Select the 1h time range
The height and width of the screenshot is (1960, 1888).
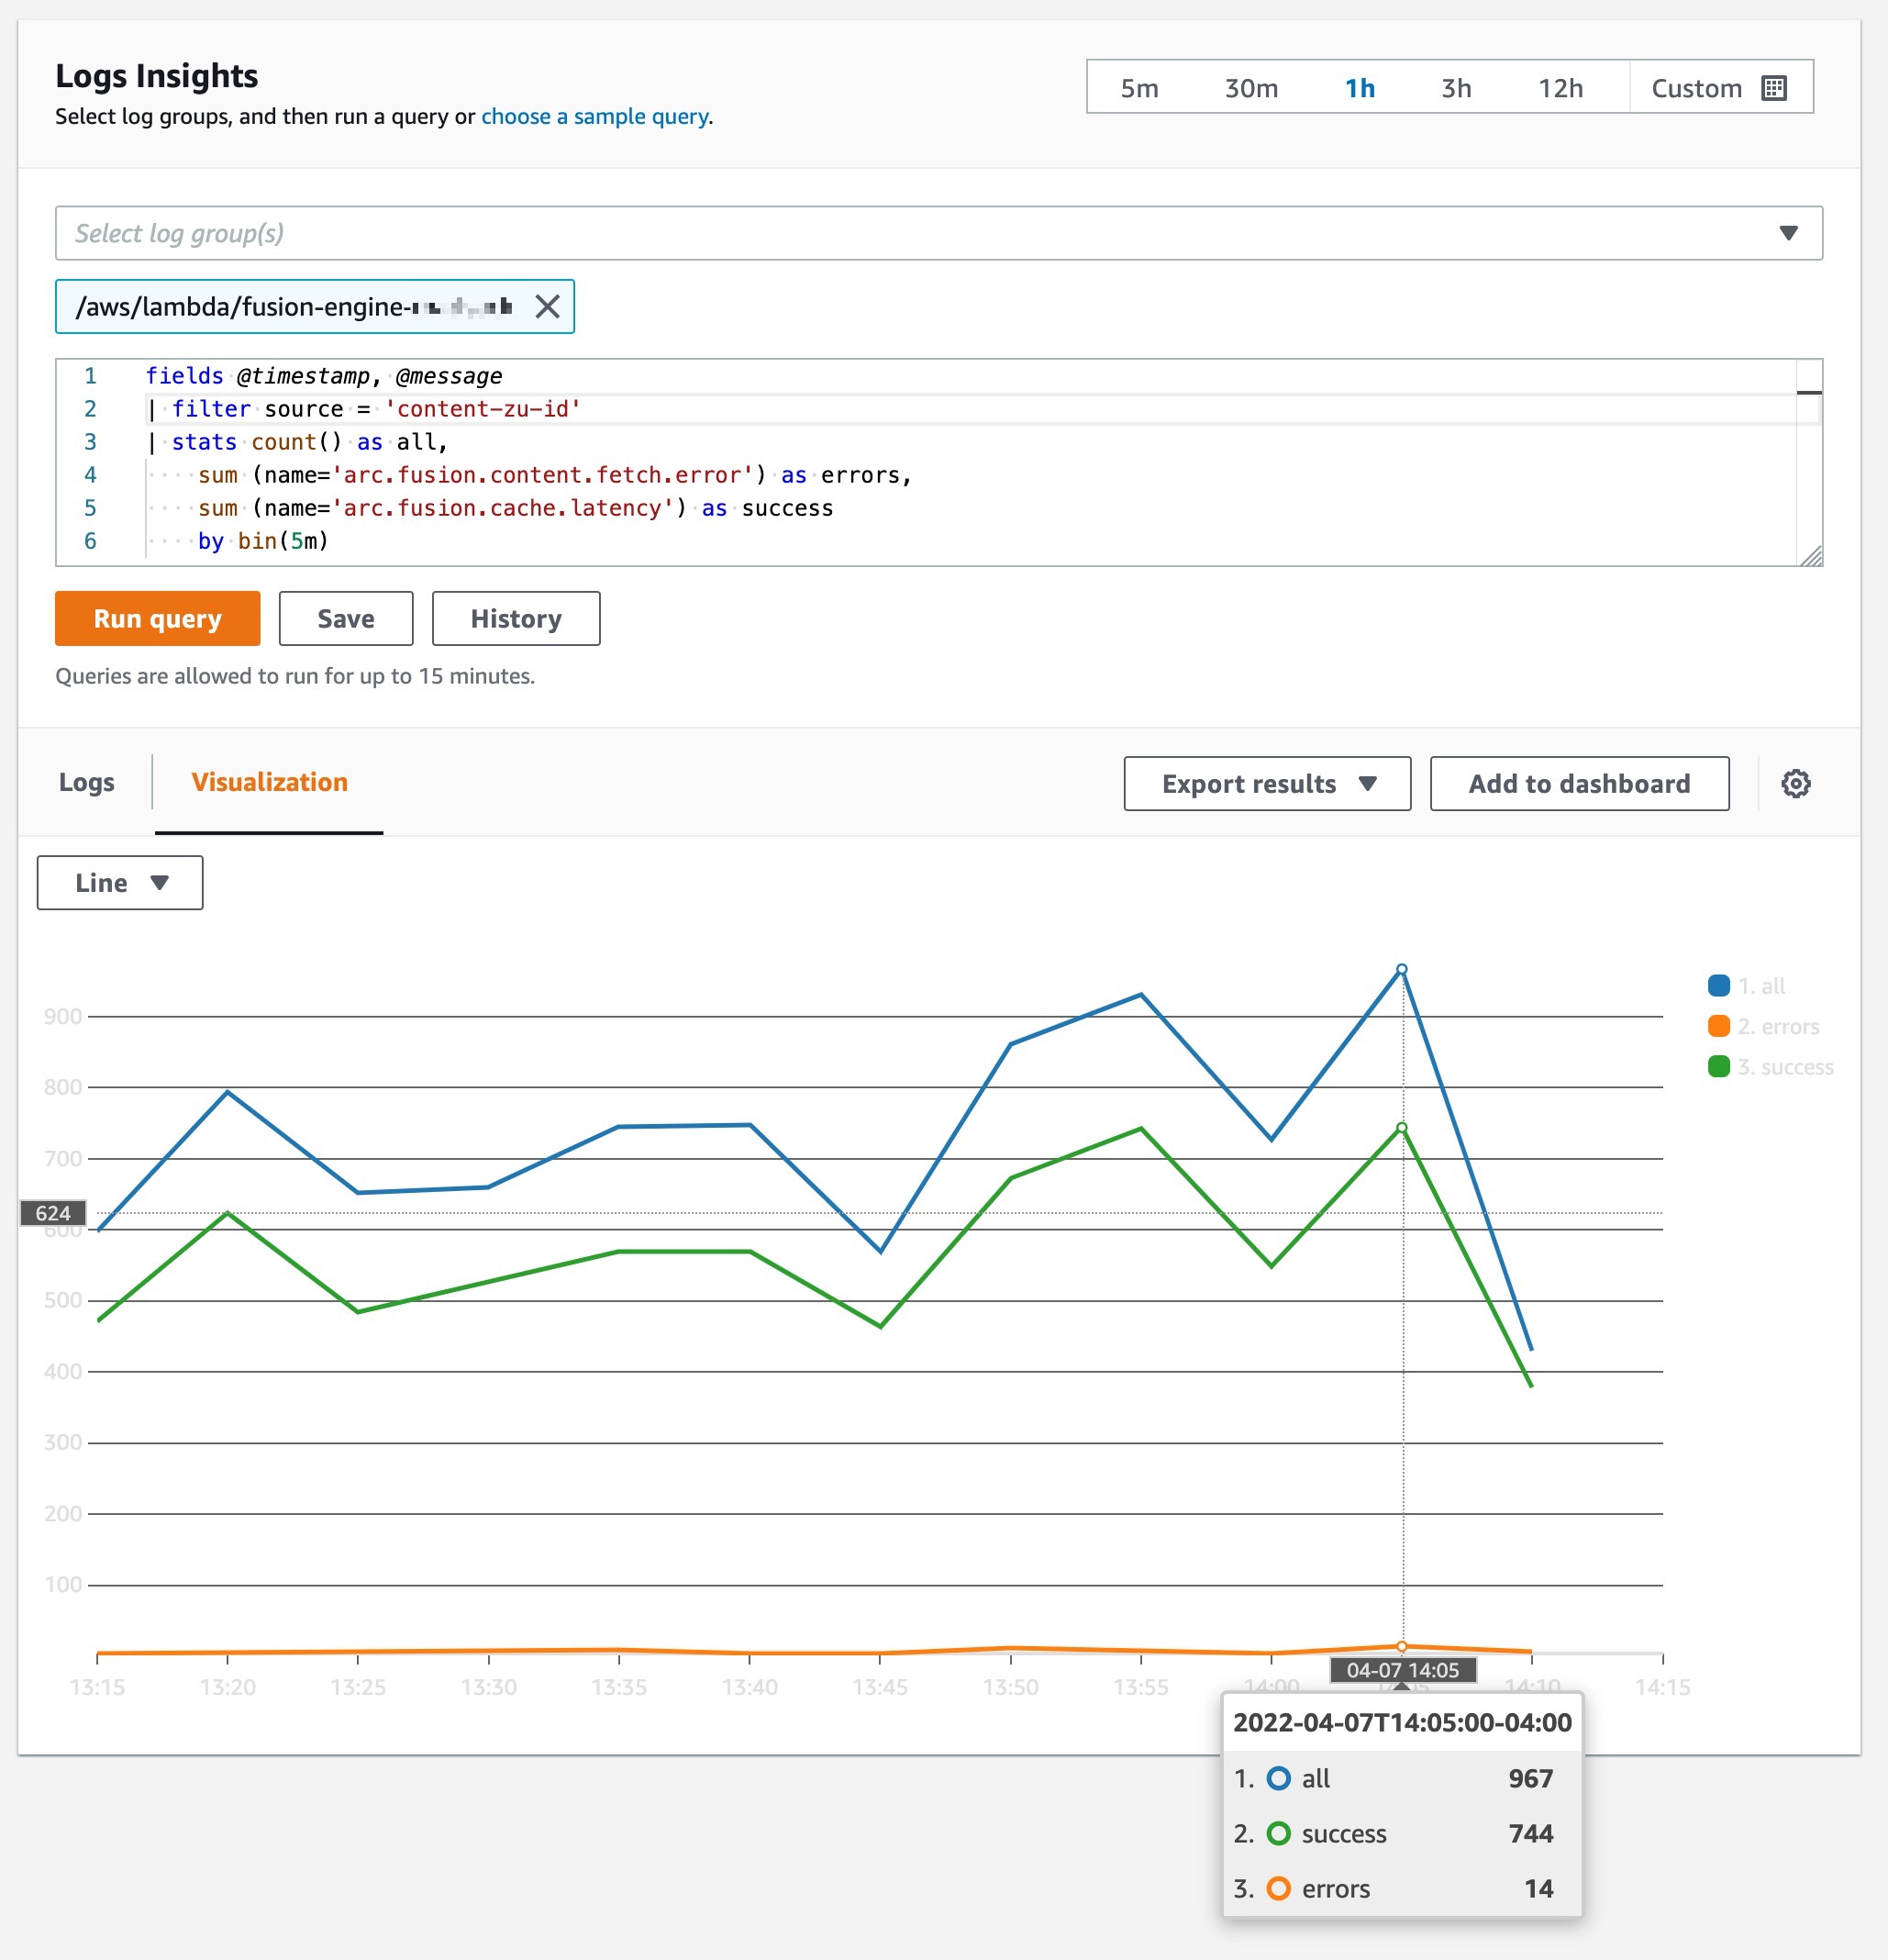[1359, 88]
